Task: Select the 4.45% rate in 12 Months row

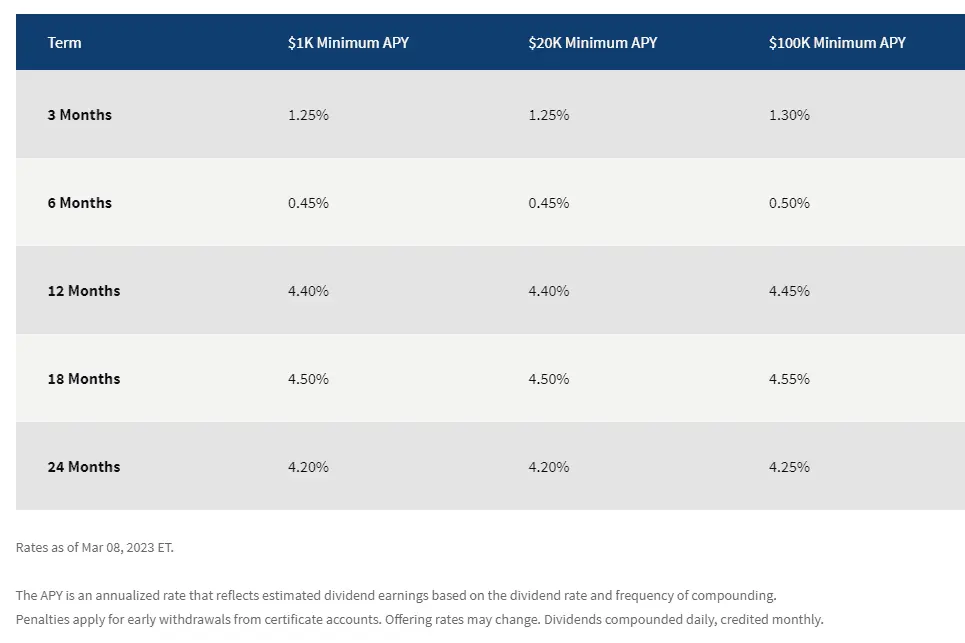Action: (789, 291)
